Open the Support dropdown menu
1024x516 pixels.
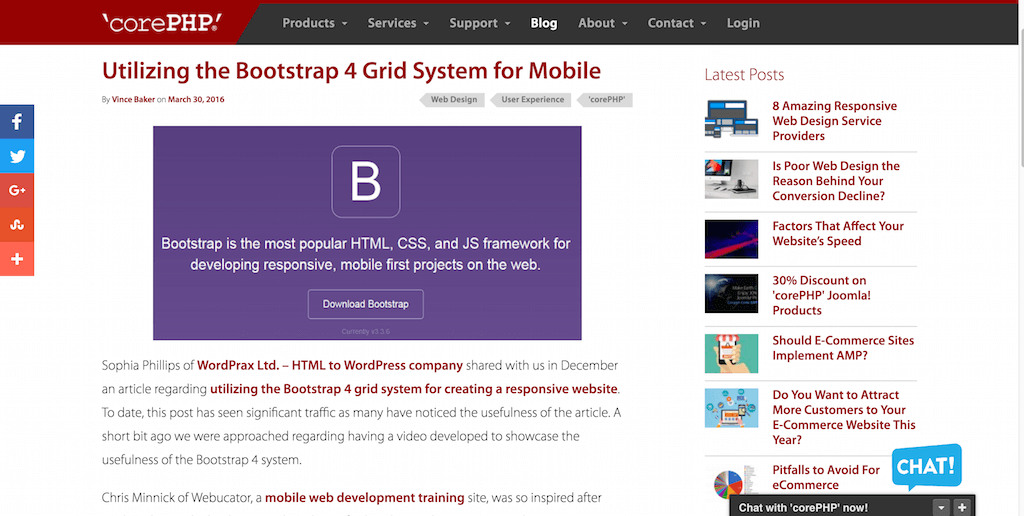[x=480, y=23]
